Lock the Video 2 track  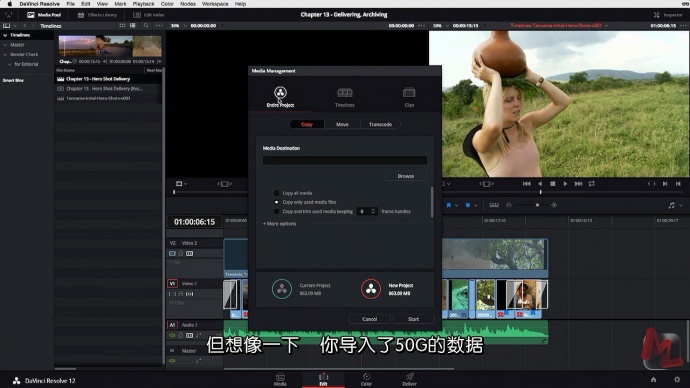tap(180, 253)
